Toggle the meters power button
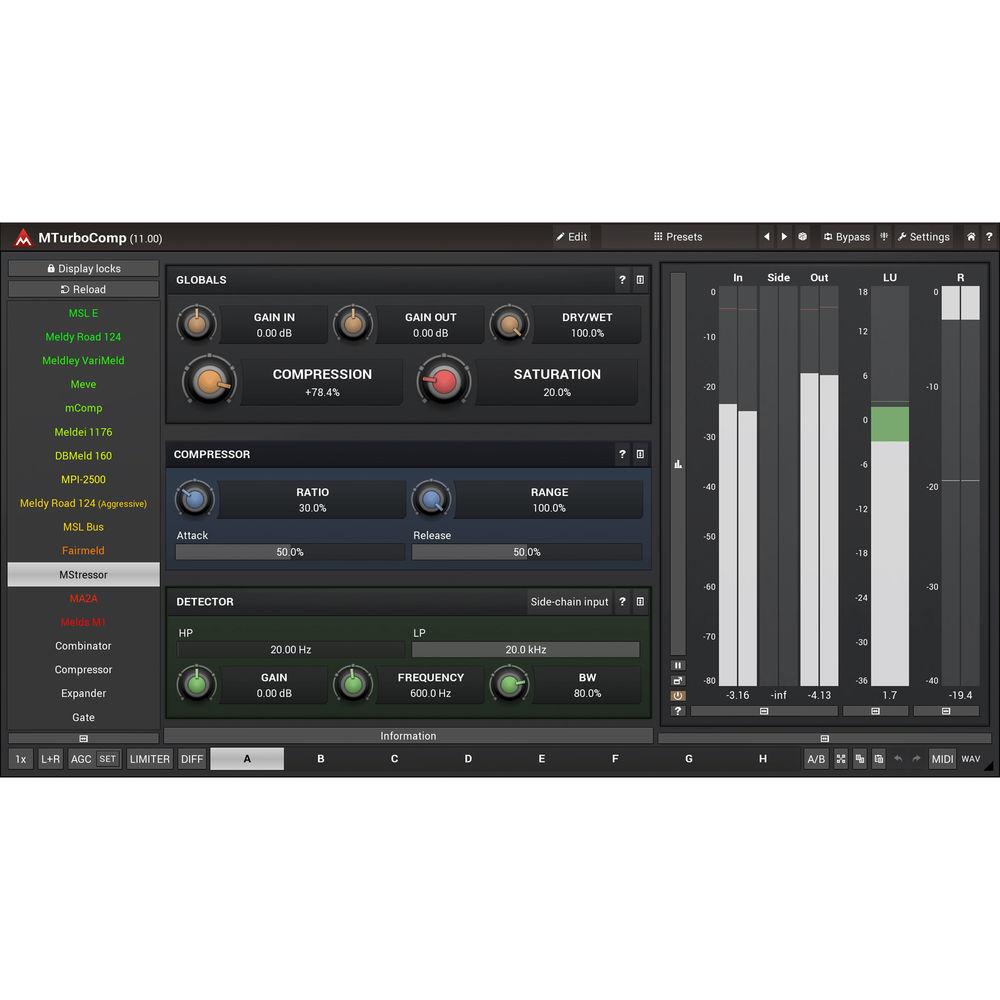1000x1000 pixels. [x=678, y=695]
